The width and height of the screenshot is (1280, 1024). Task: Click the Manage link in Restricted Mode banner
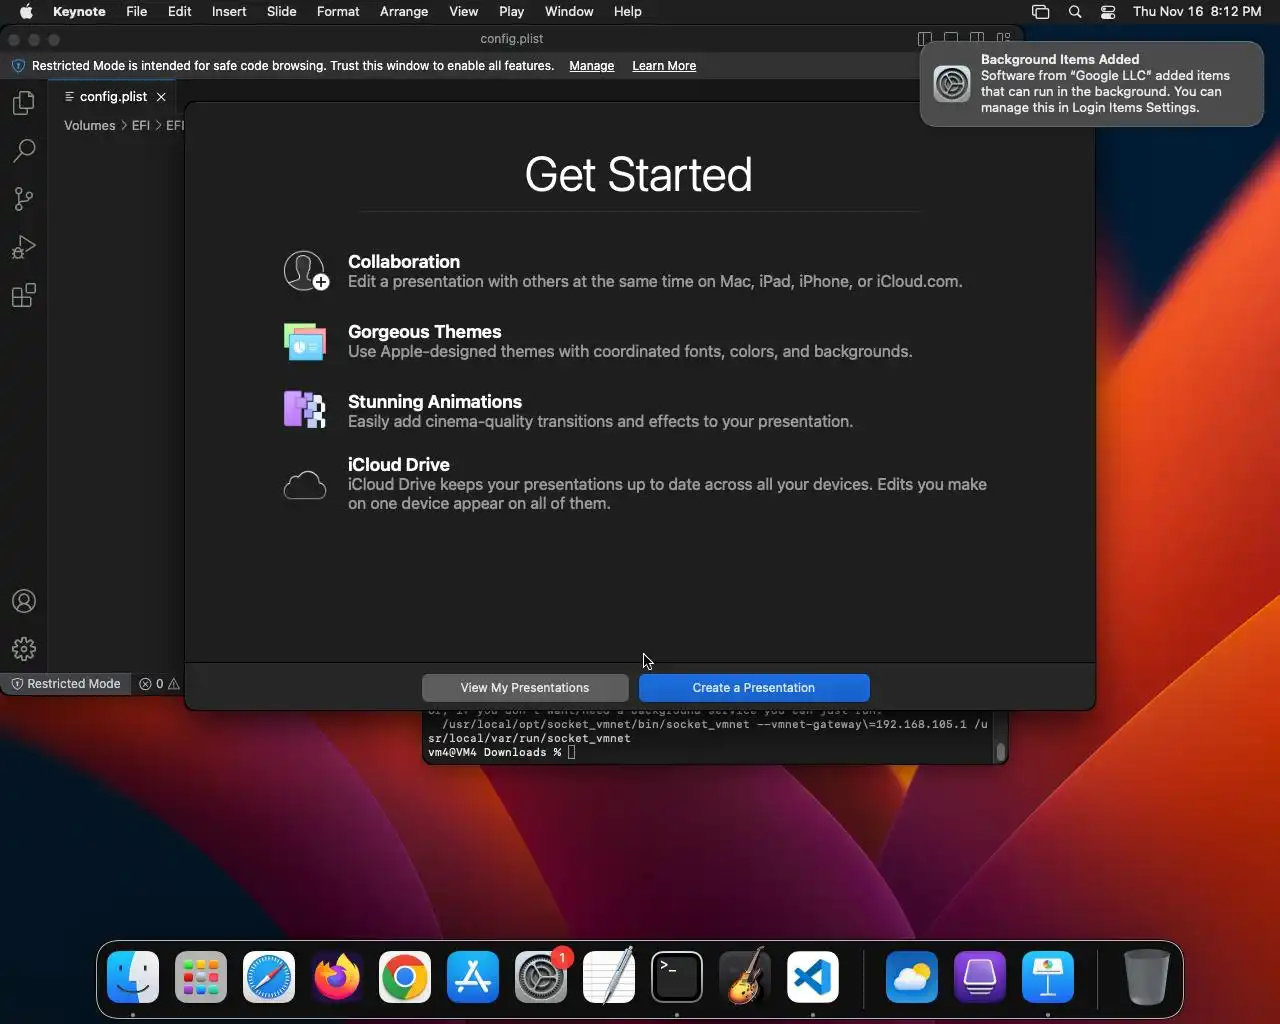point(592,66)
